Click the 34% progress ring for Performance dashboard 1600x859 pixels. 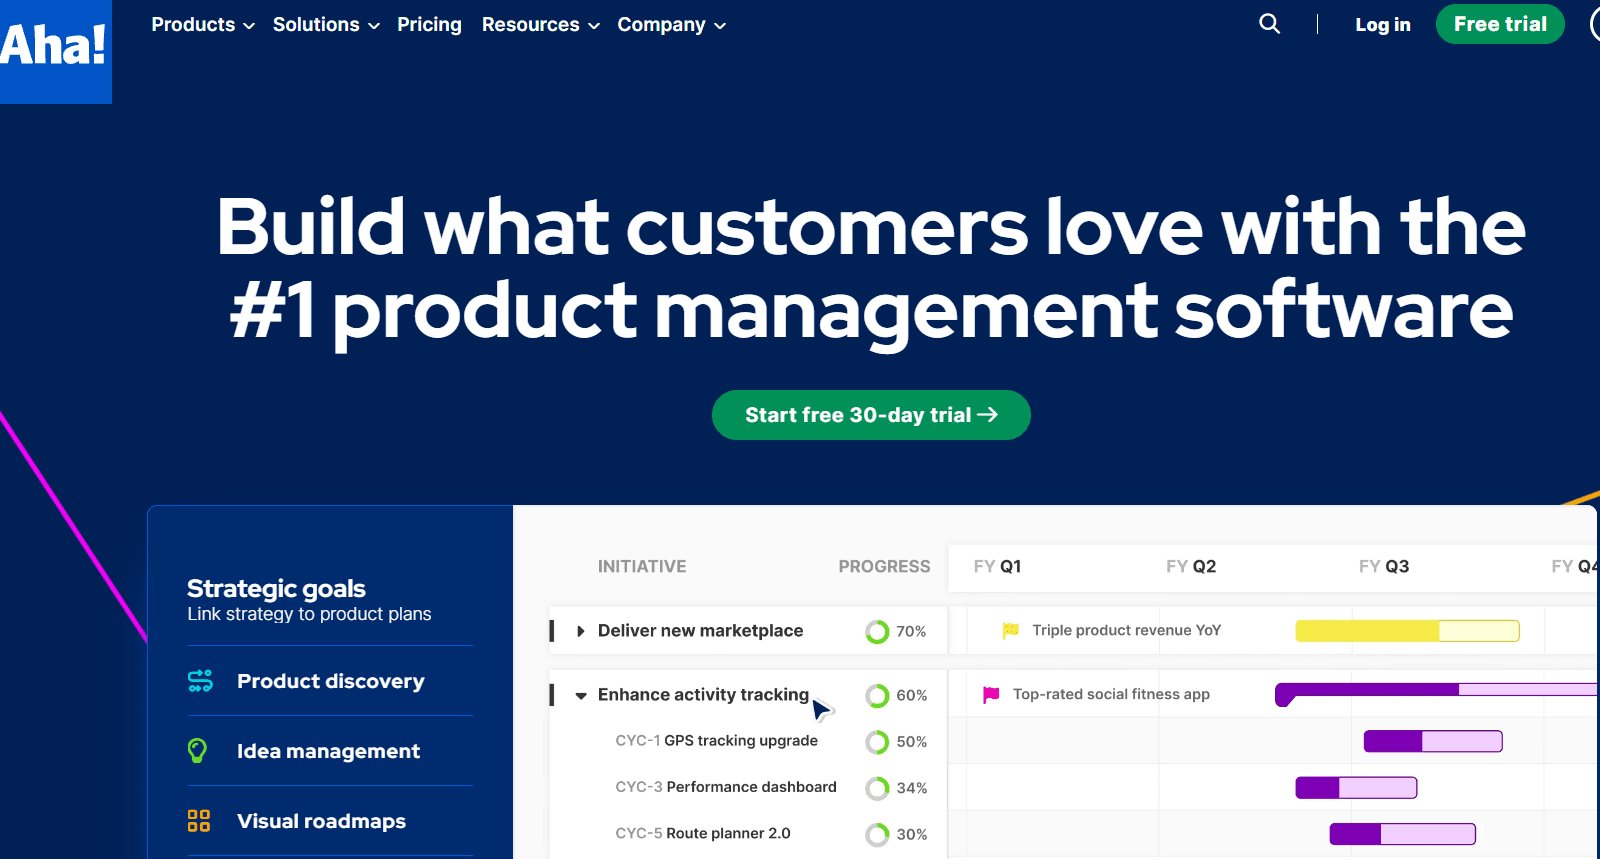click(877, 788)
